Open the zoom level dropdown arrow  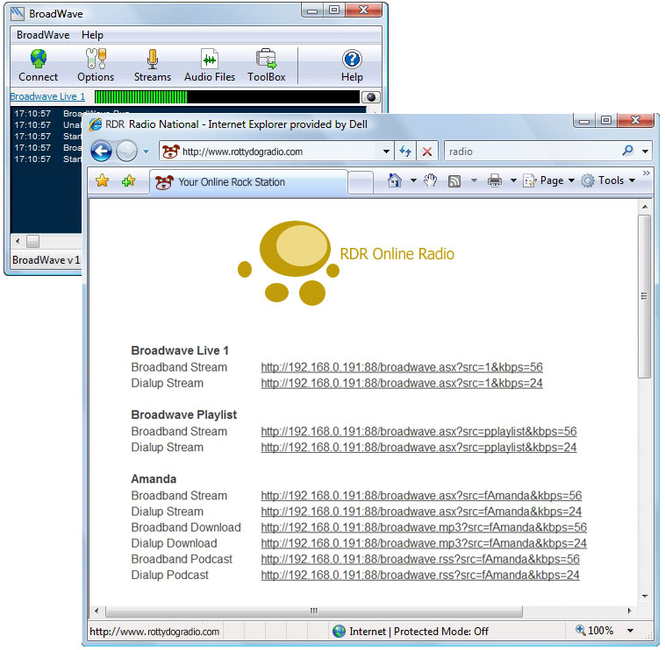click(x=631, y=631)
